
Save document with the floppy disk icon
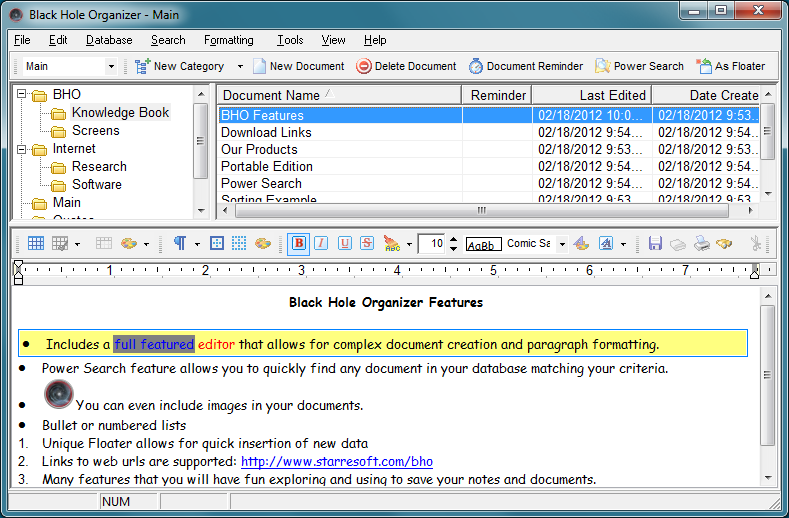(x=655, y=244)
